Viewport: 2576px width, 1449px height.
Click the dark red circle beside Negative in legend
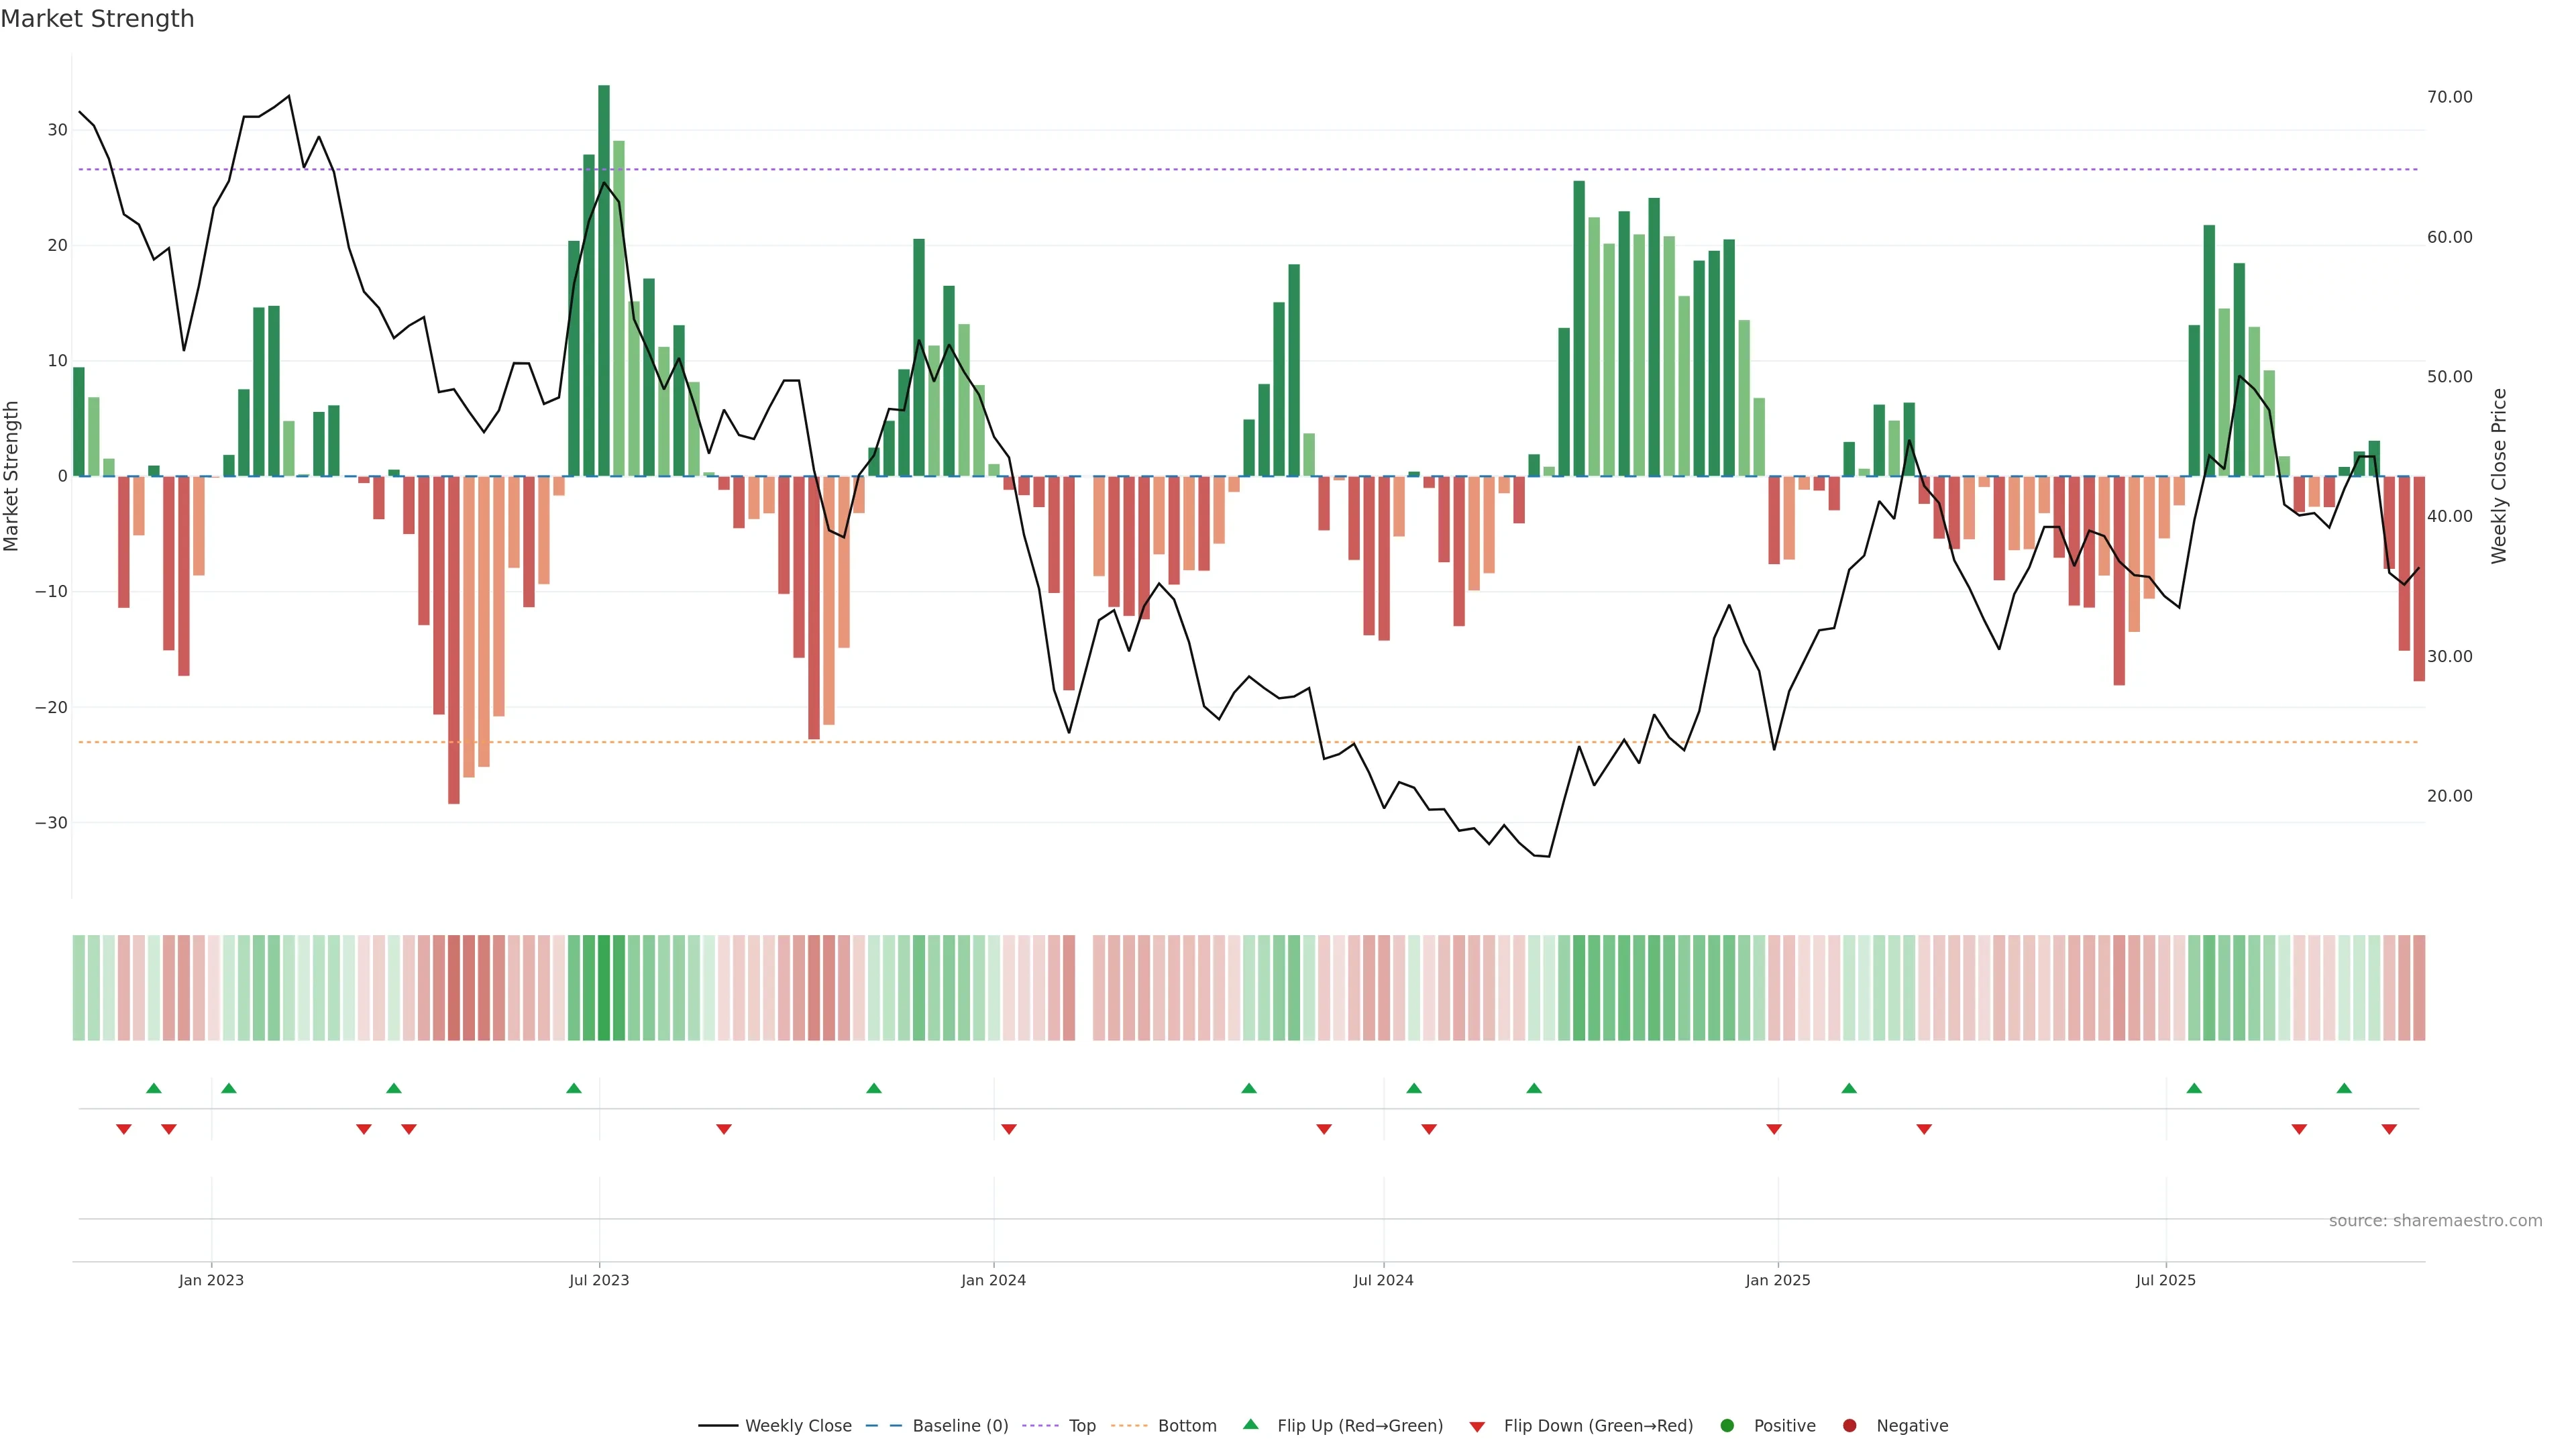coord(1849,1426)
